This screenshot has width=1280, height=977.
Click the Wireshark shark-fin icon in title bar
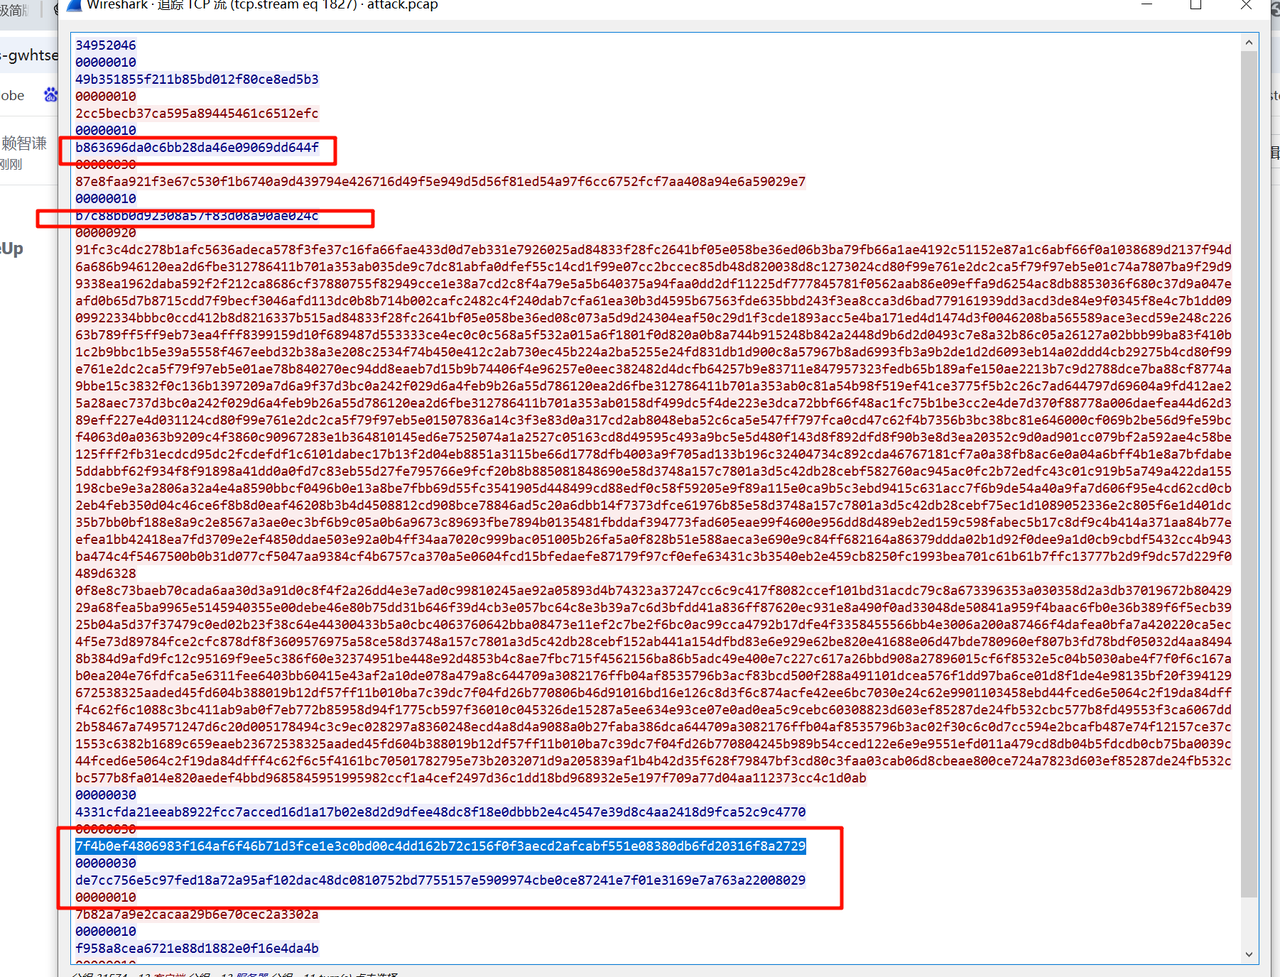tap(73, 5)
